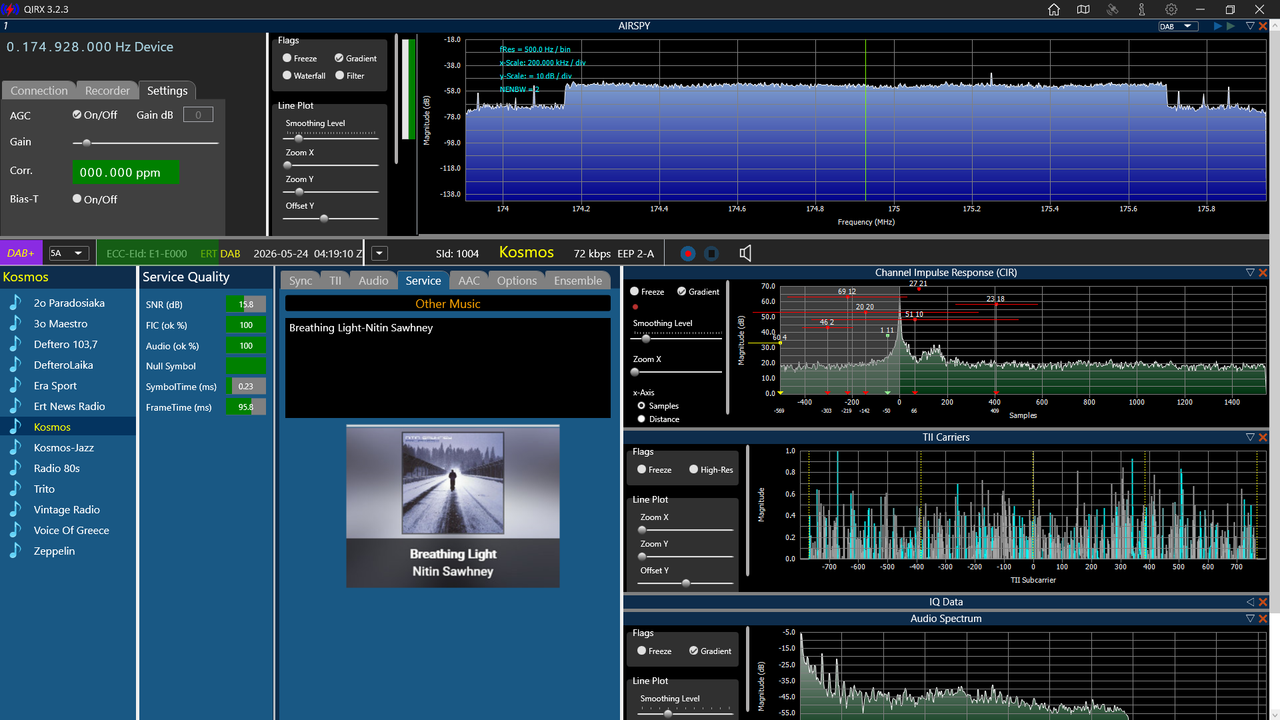Viewport: 1280px width, 720px height.
Task: Open the map view icon
Action: [1083, 9]
